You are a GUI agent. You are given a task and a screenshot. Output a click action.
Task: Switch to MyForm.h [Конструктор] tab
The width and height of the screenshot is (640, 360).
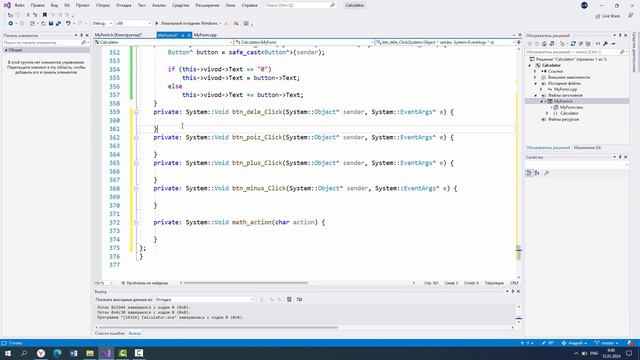(118, 36)
